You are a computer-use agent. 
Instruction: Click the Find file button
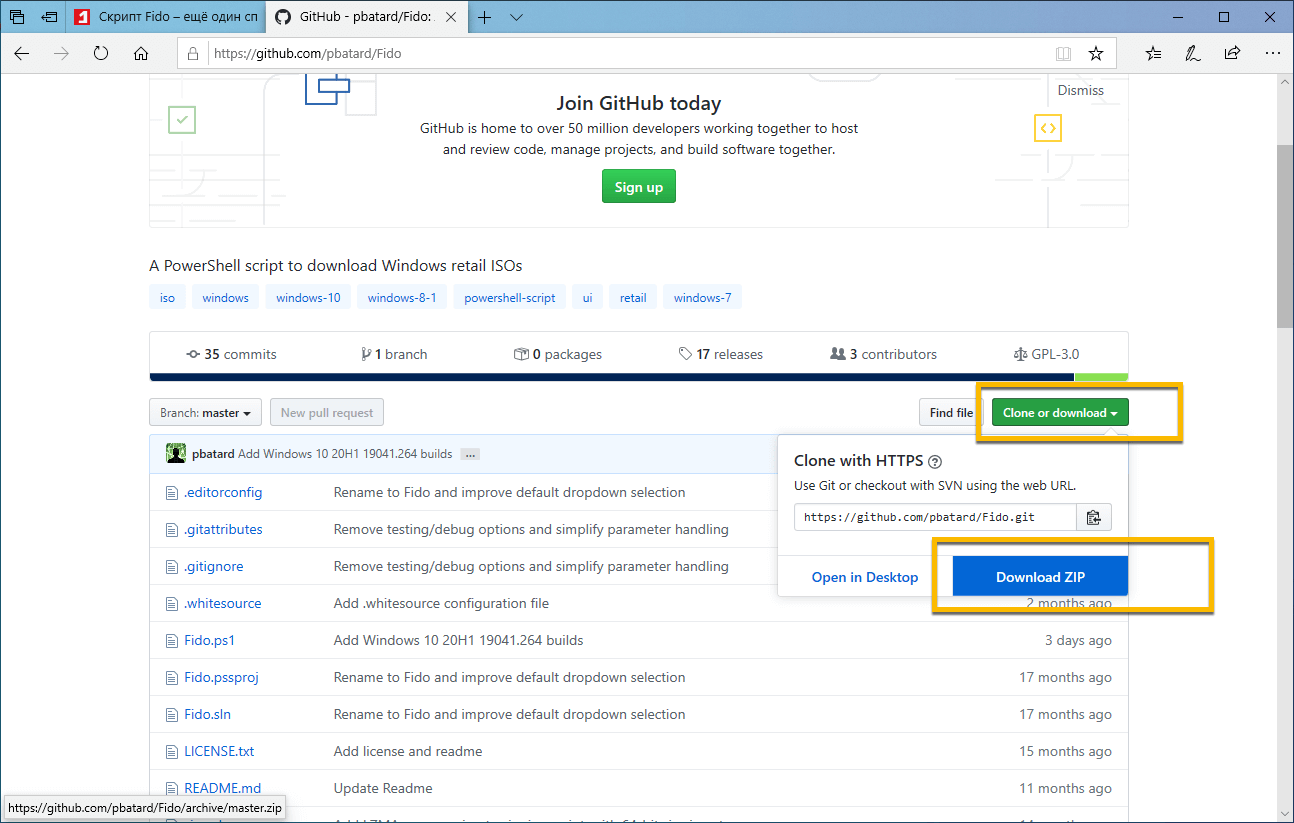point(951,413)
